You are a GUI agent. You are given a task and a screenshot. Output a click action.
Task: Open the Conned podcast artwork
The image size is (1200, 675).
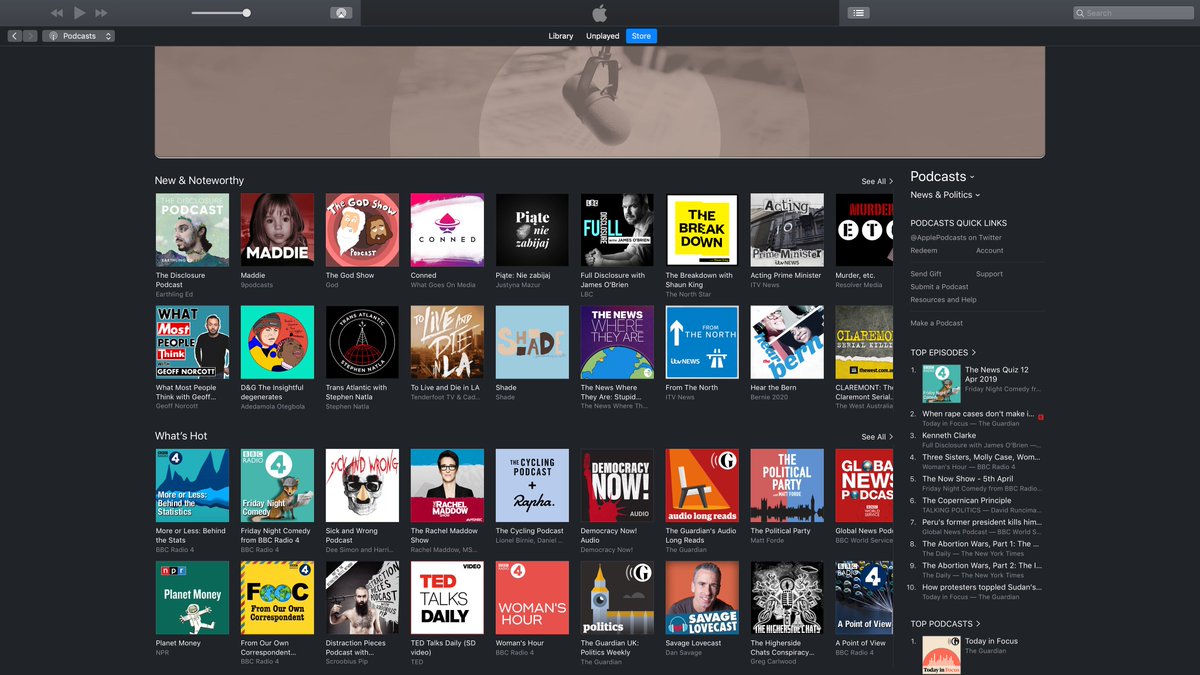[x=447, y=230]
